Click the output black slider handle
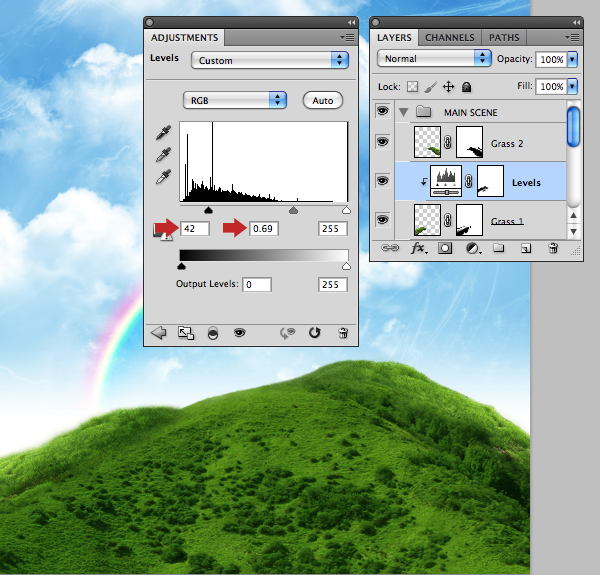Viewport: 600px width, 575px height. (x=182, y=266)
